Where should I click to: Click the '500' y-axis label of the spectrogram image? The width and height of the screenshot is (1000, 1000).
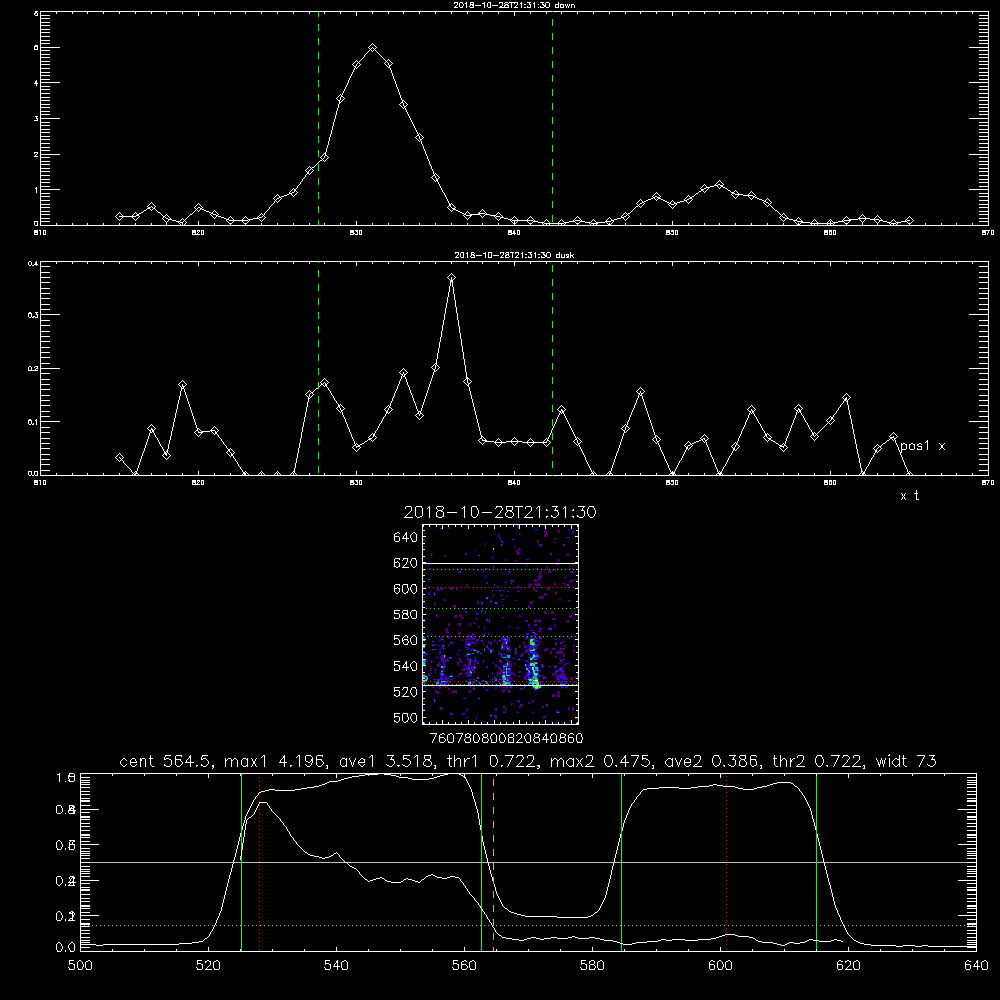pyautogui.click(x=406, y=717)
